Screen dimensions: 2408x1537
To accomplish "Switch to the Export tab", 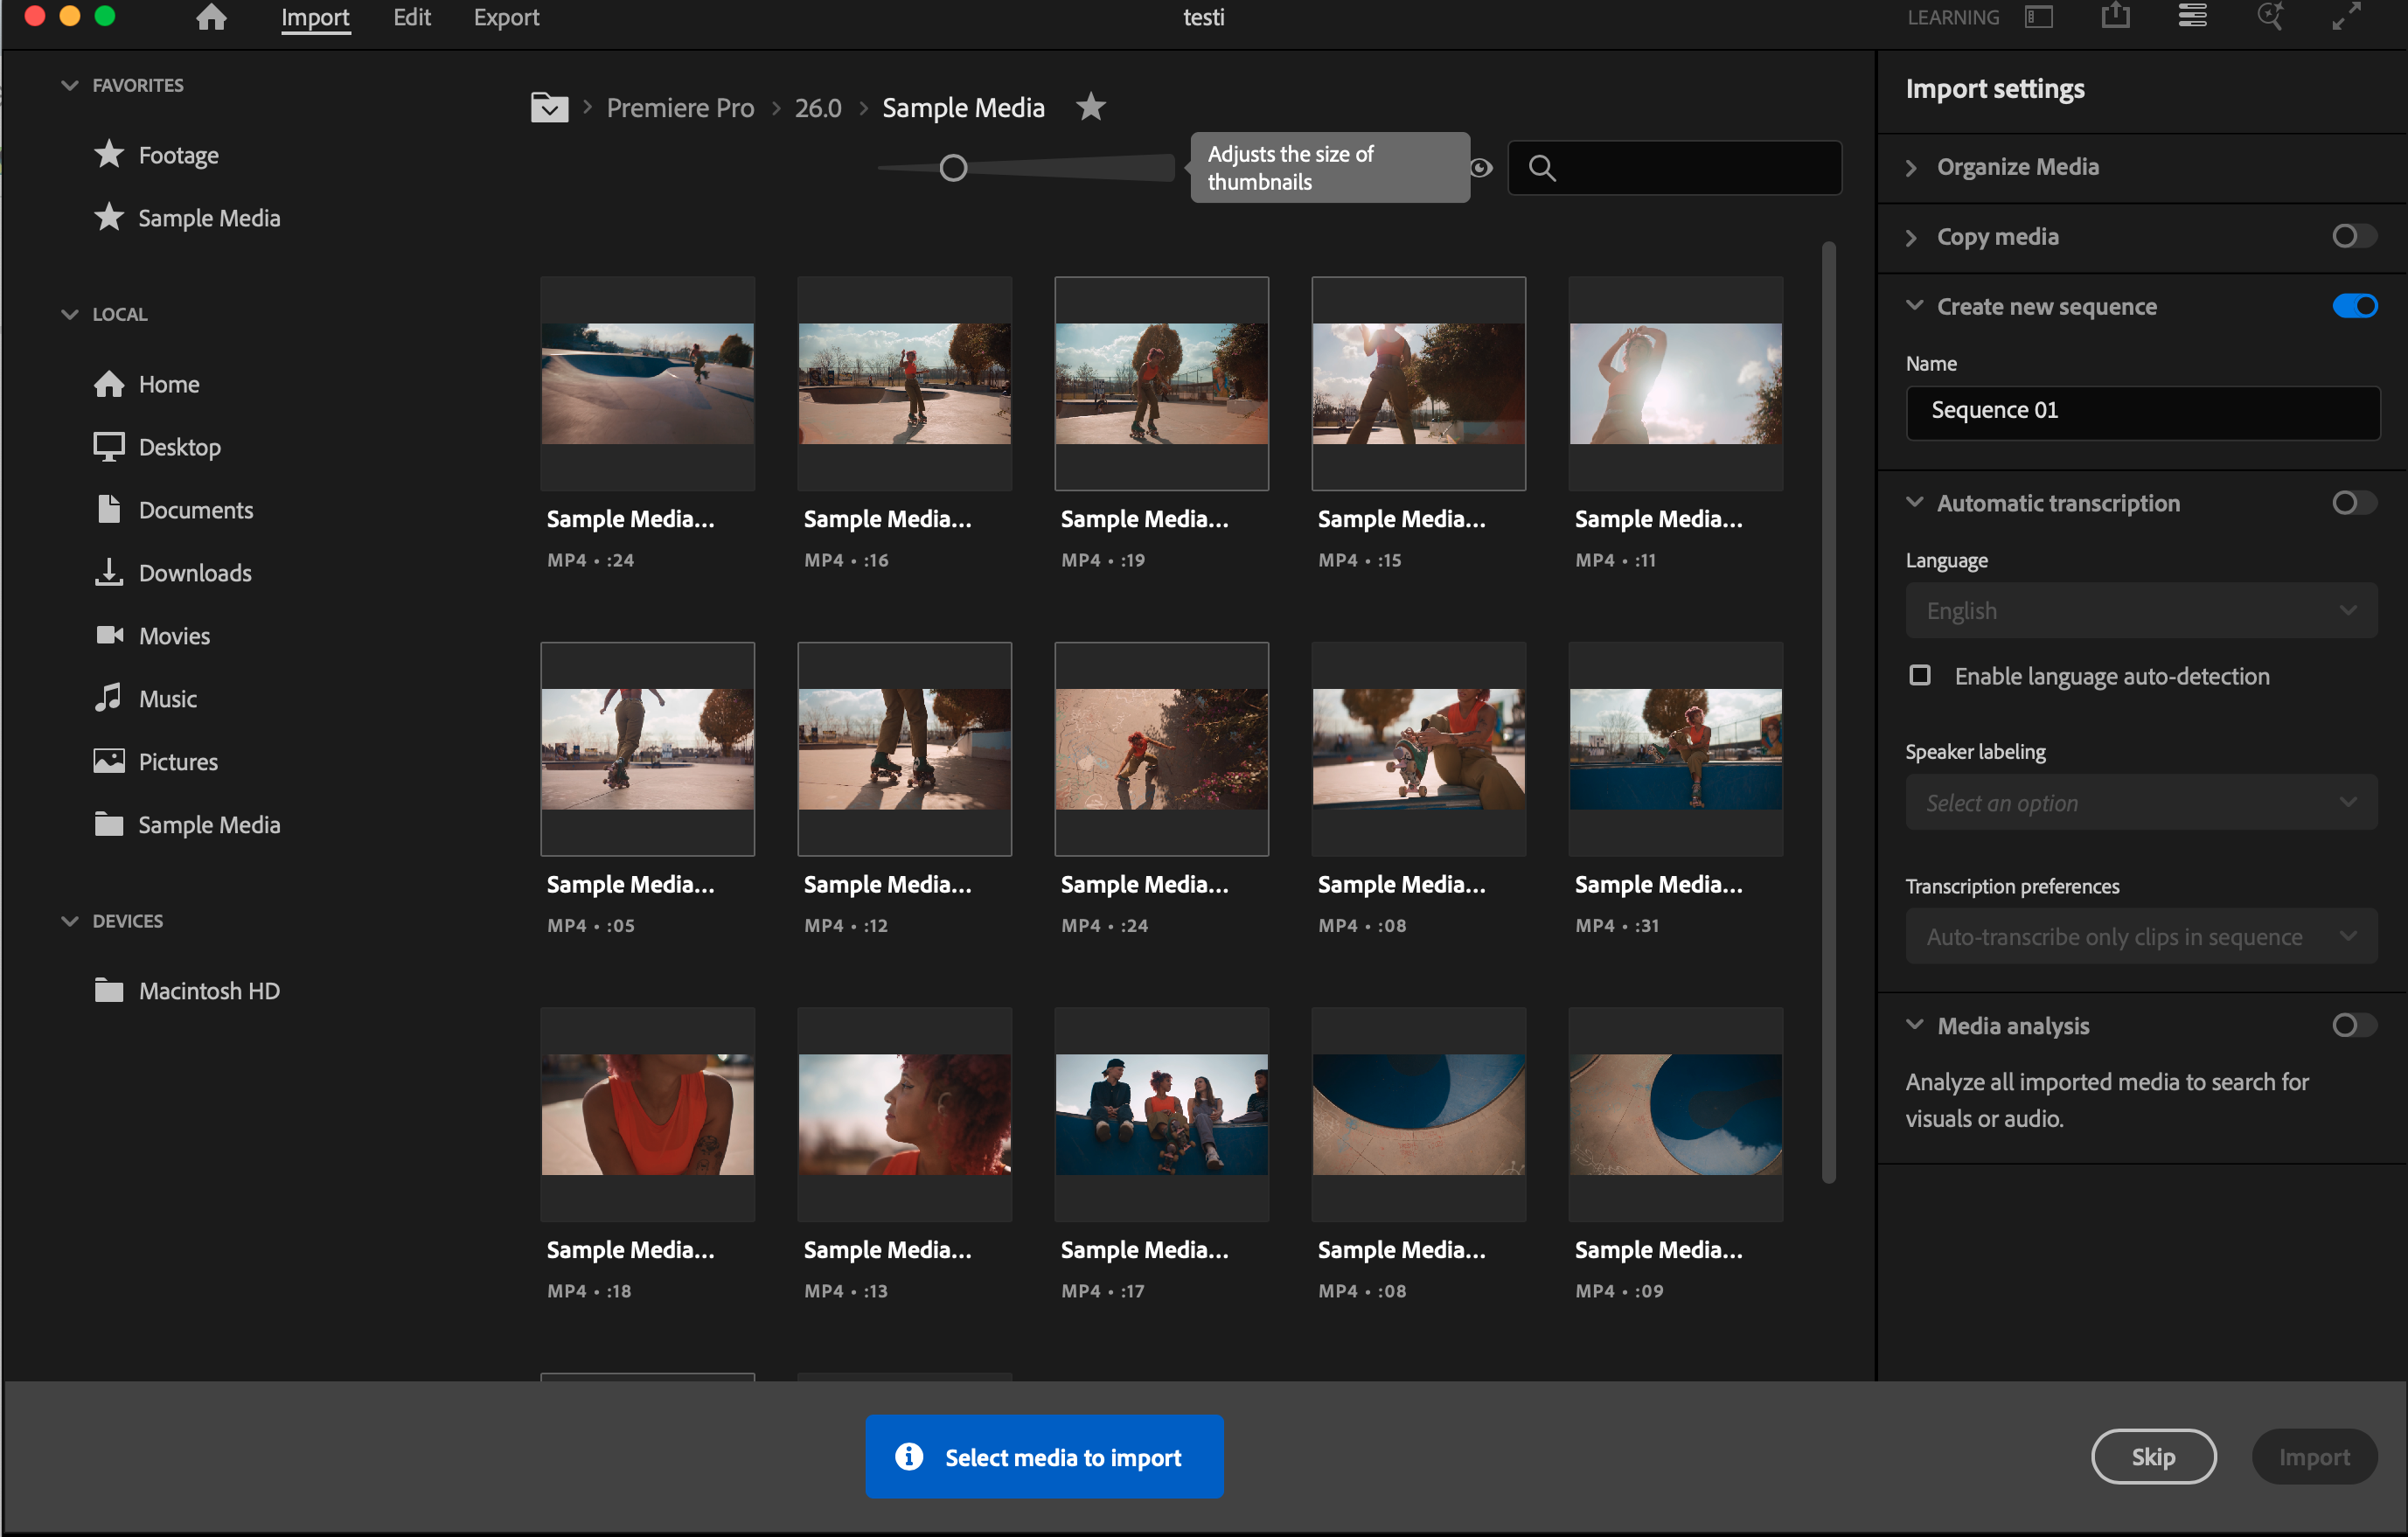I will pyautogui.click(x=506, y=17).
